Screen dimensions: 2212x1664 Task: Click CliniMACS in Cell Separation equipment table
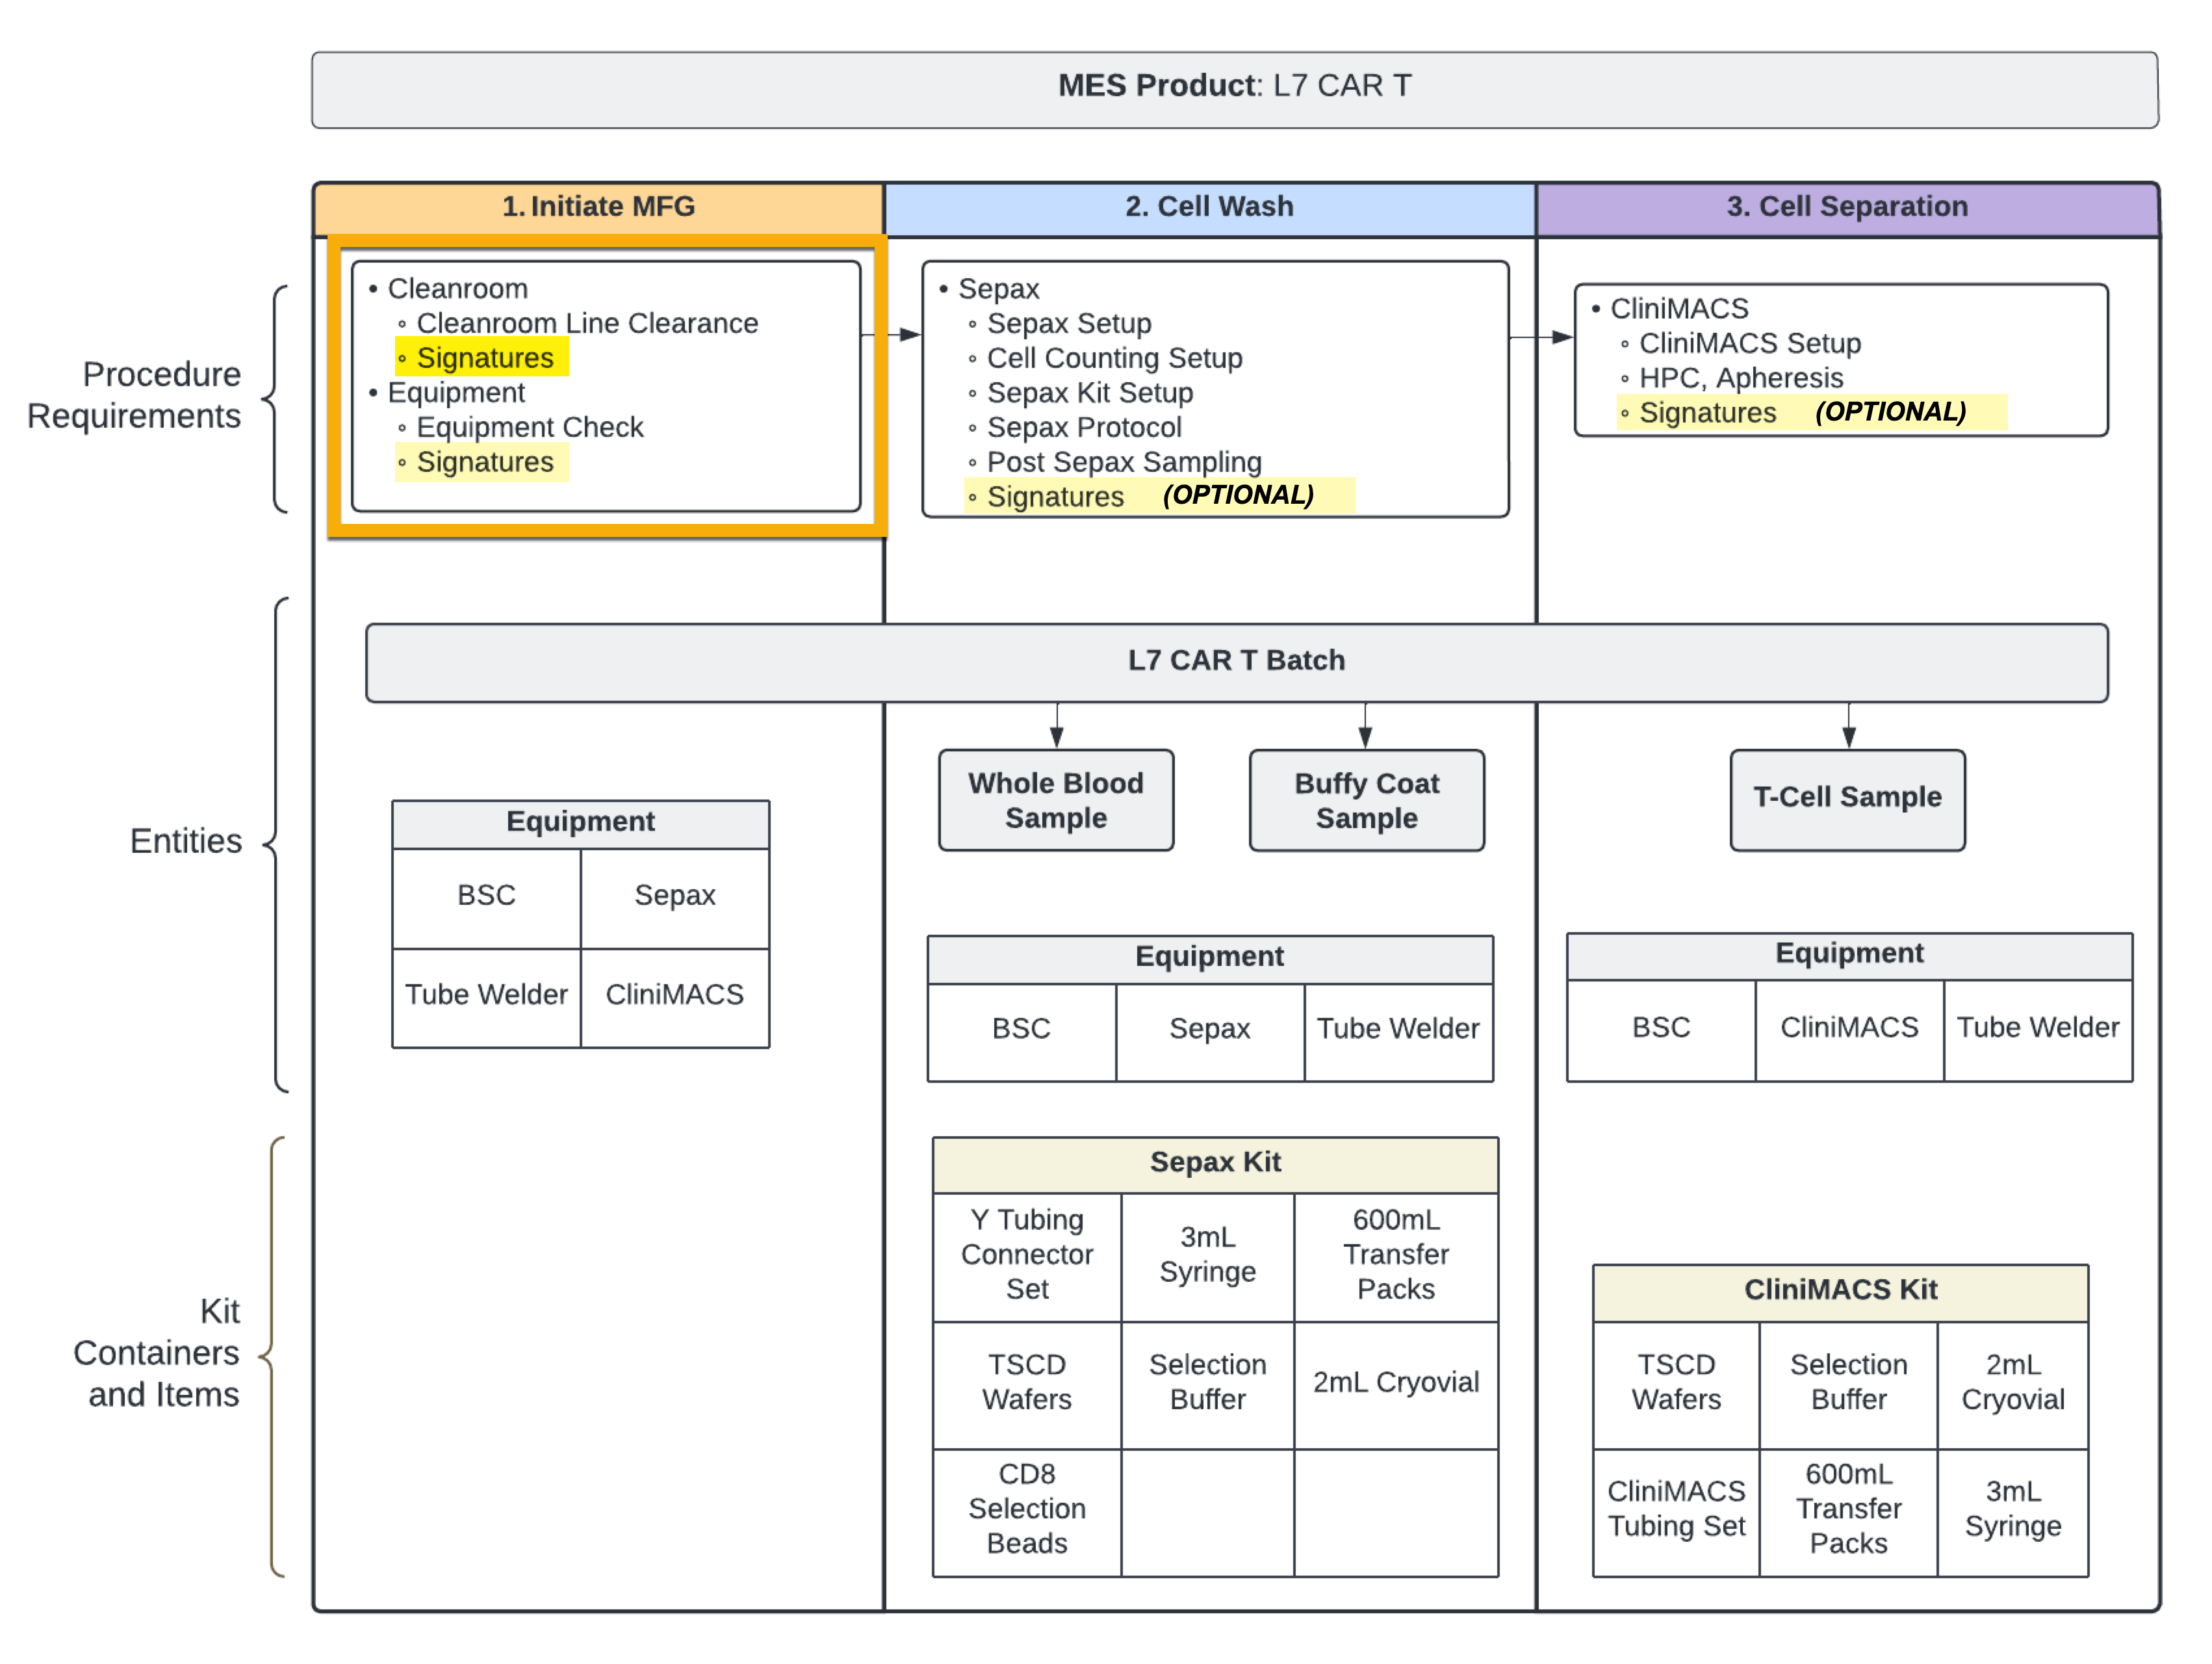[x=1850, y=1030]
